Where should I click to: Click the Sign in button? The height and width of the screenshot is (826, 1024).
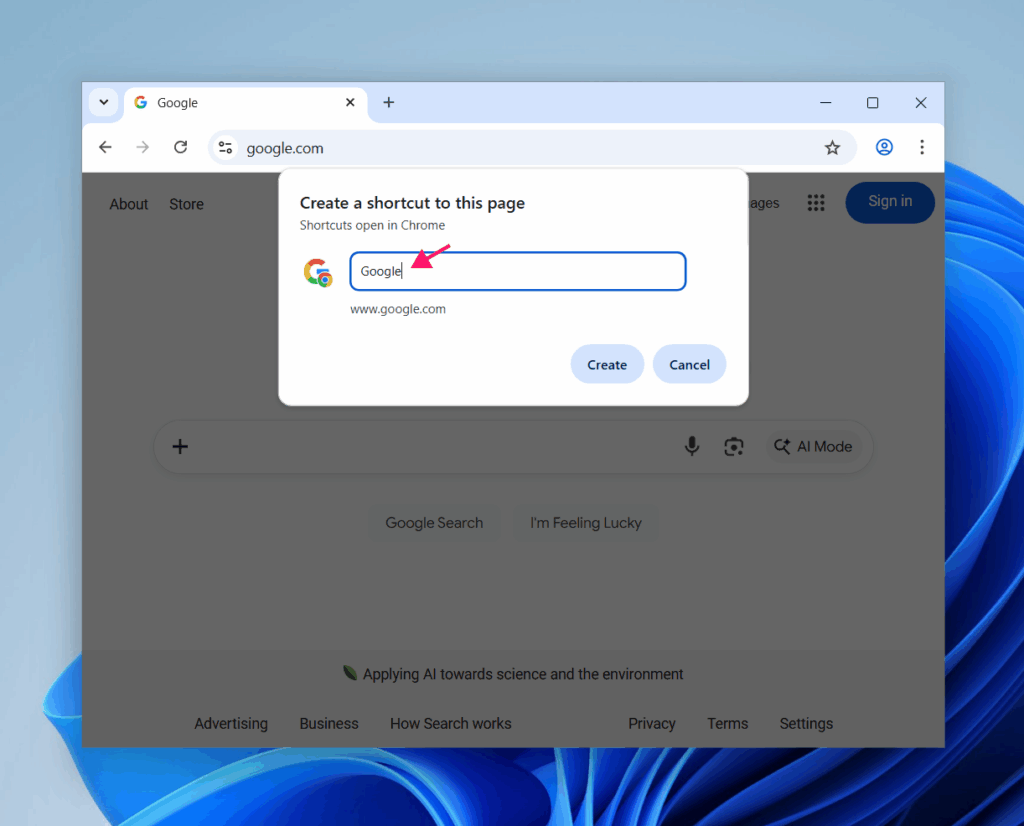pyautogui.click(x=890, y=202)
